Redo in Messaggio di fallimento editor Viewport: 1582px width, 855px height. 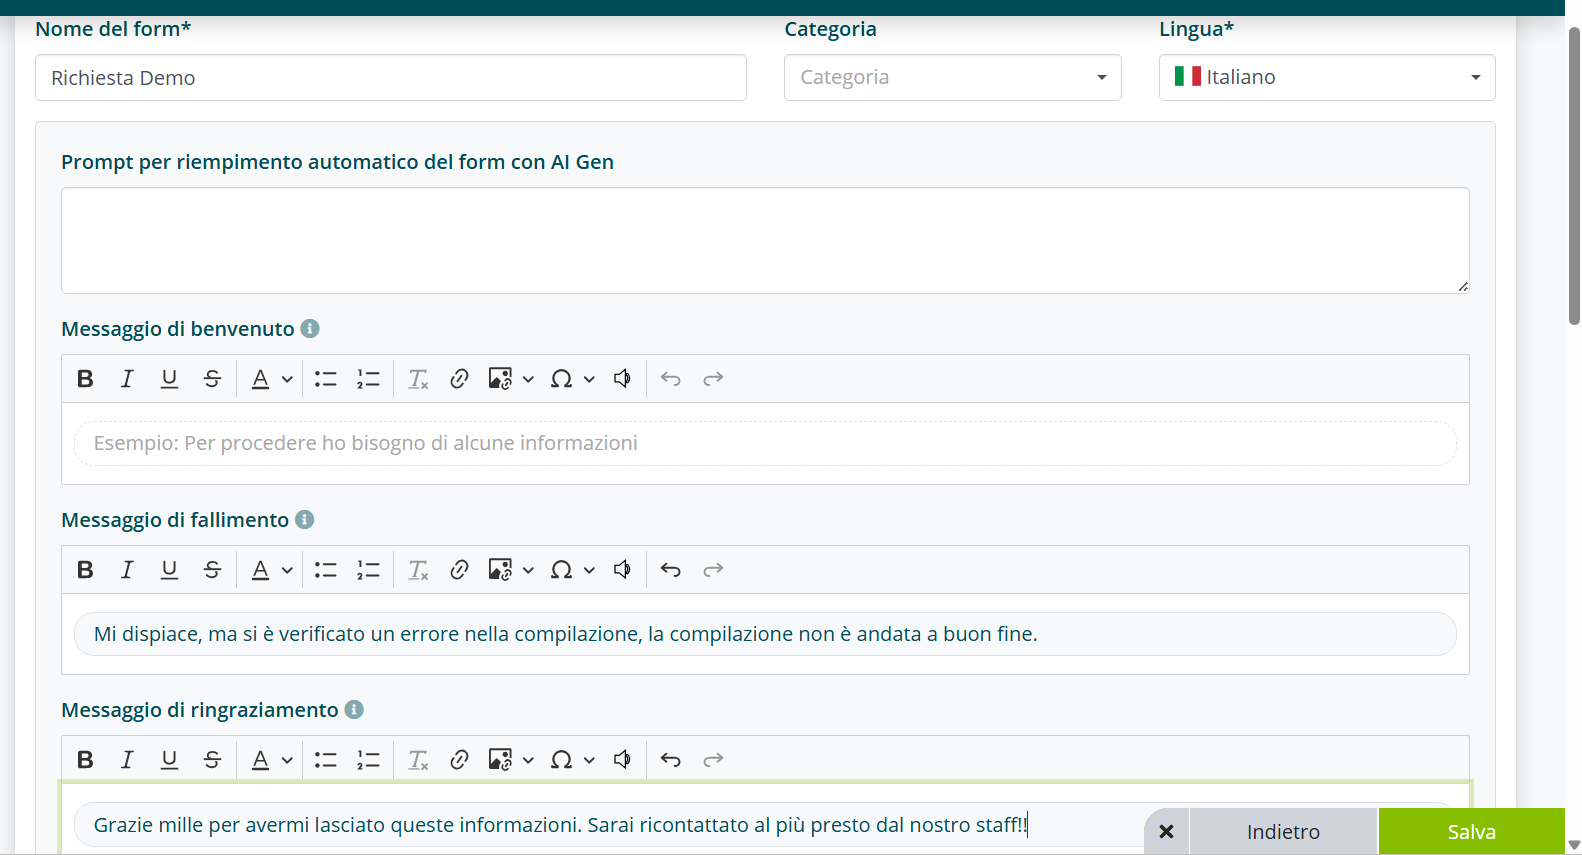713,570
